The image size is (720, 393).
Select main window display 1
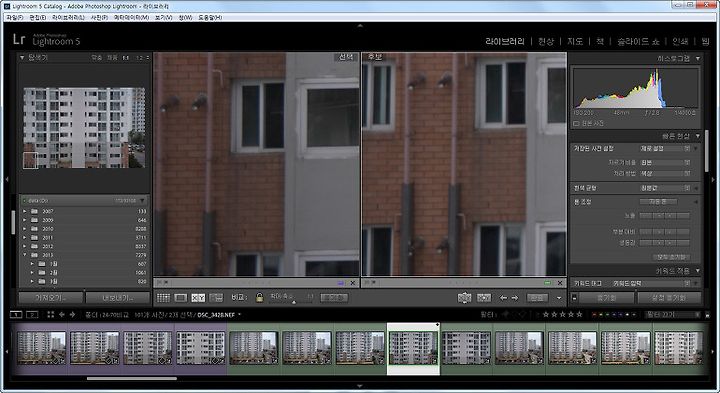click(x=16, y=314)
